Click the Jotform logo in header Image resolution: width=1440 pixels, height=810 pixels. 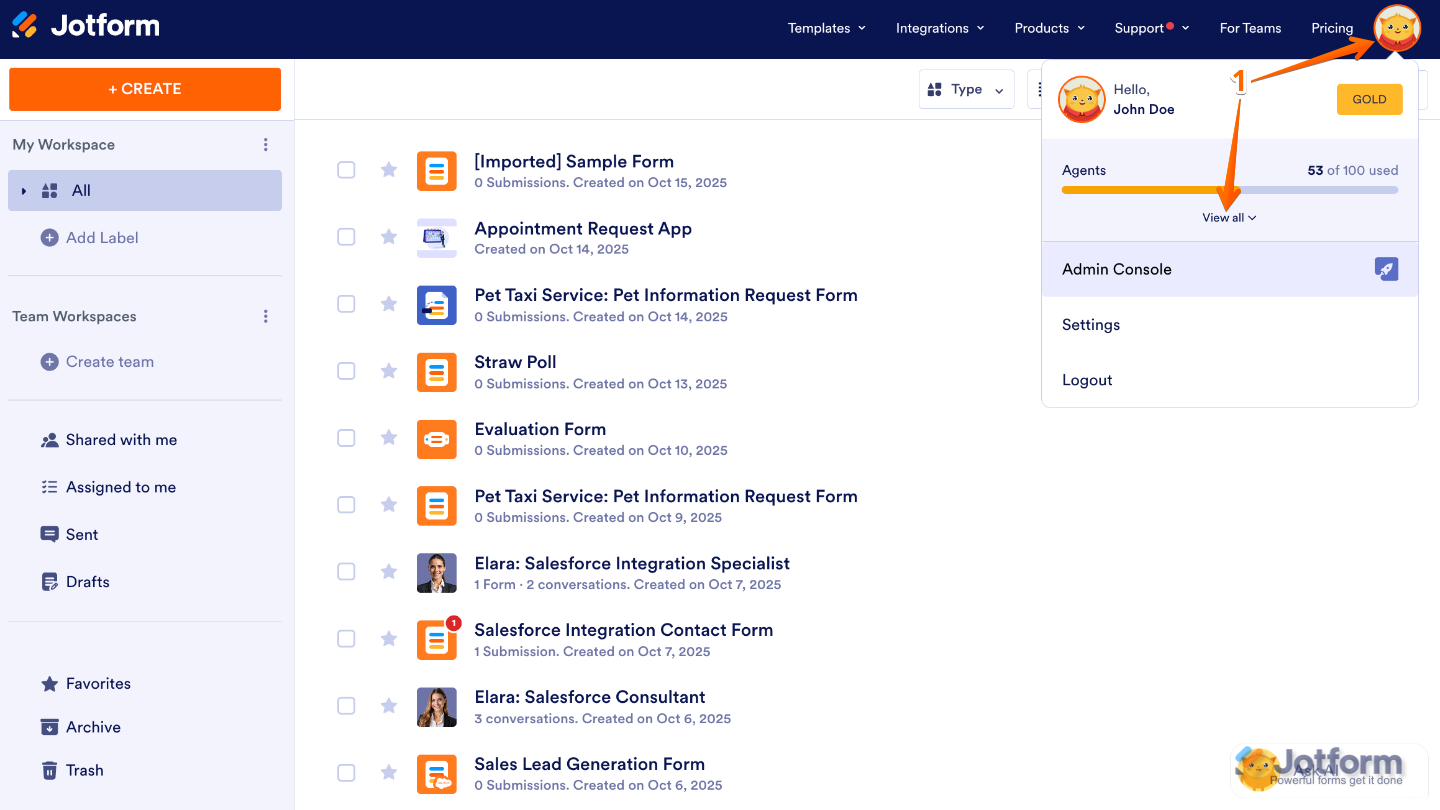click(x=86, y=26)
